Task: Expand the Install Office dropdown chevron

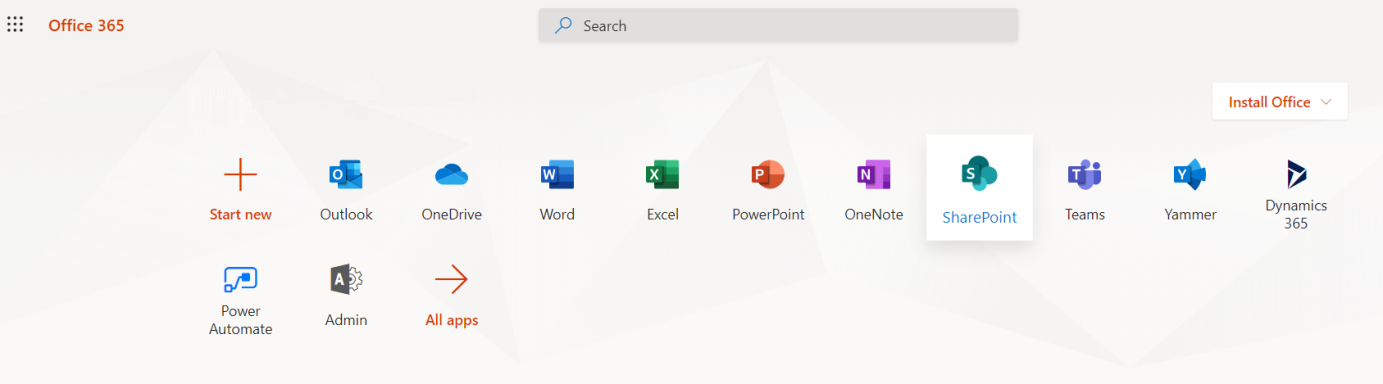Action: [1326, 102]
